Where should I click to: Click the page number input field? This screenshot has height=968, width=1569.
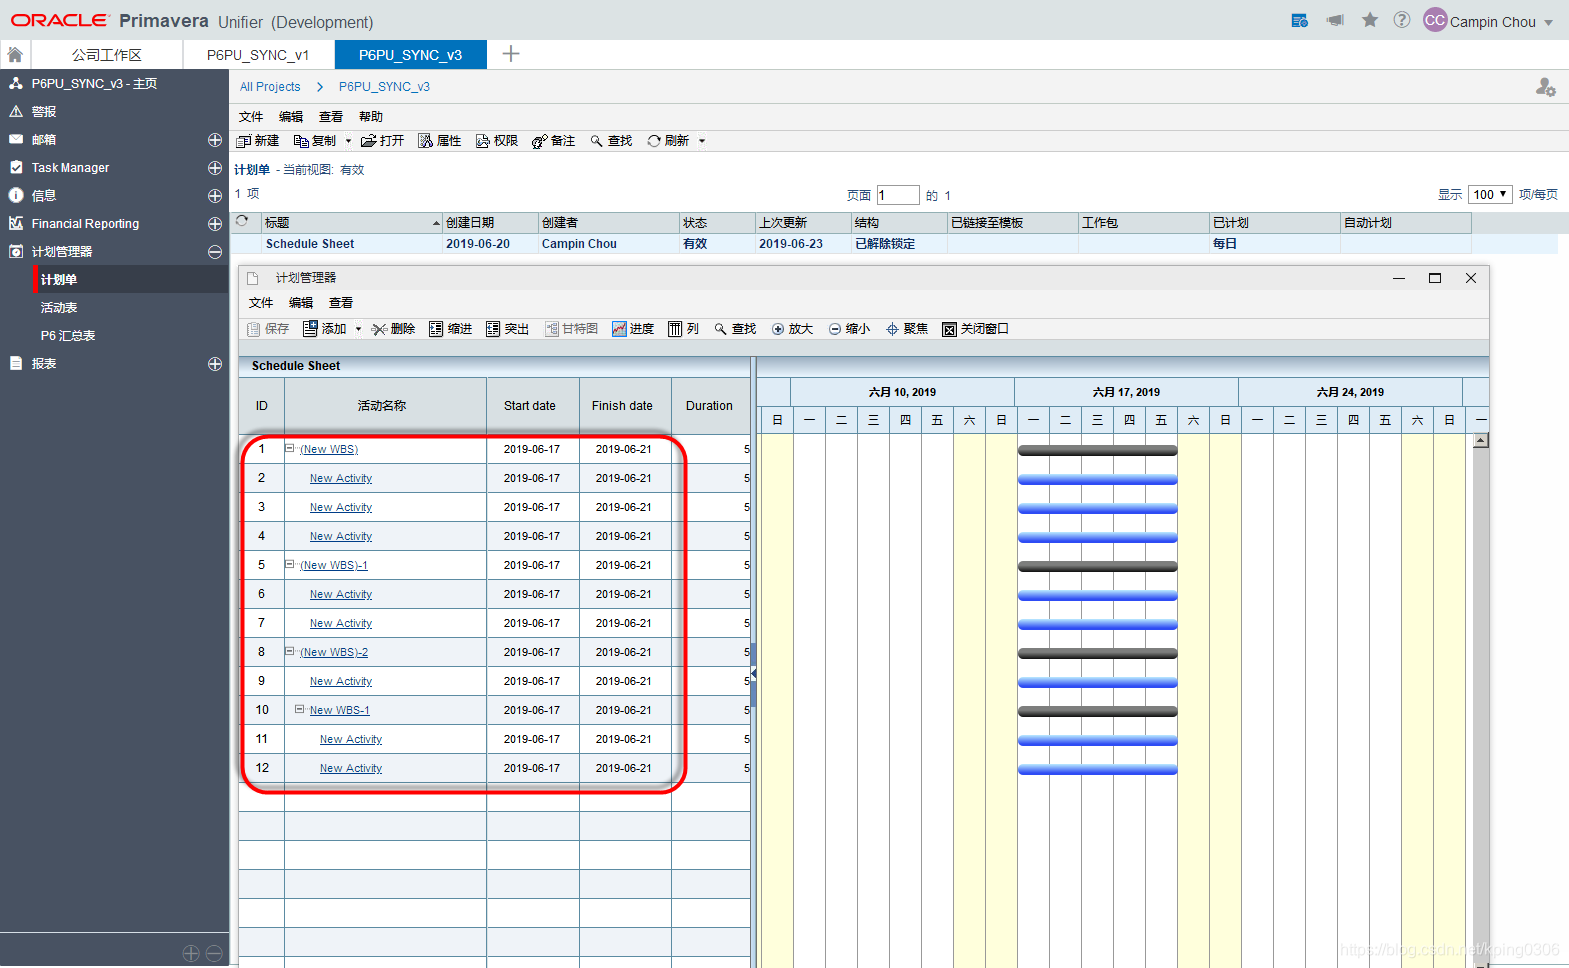[898, 195]
